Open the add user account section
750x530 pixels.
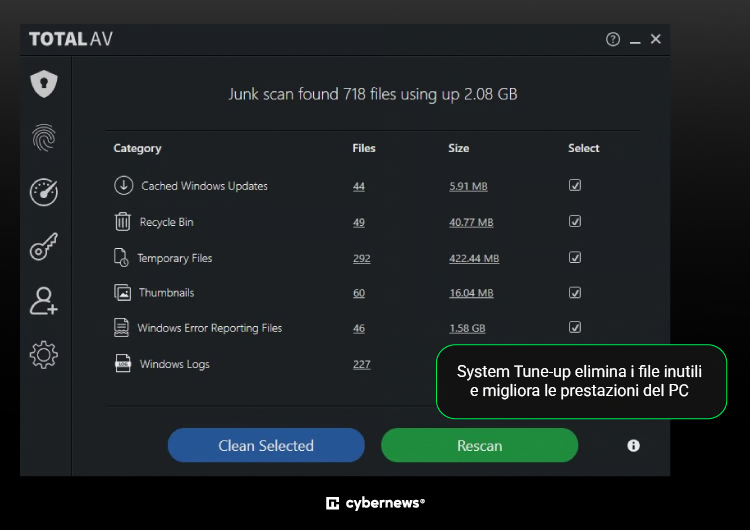coord(44,301)
